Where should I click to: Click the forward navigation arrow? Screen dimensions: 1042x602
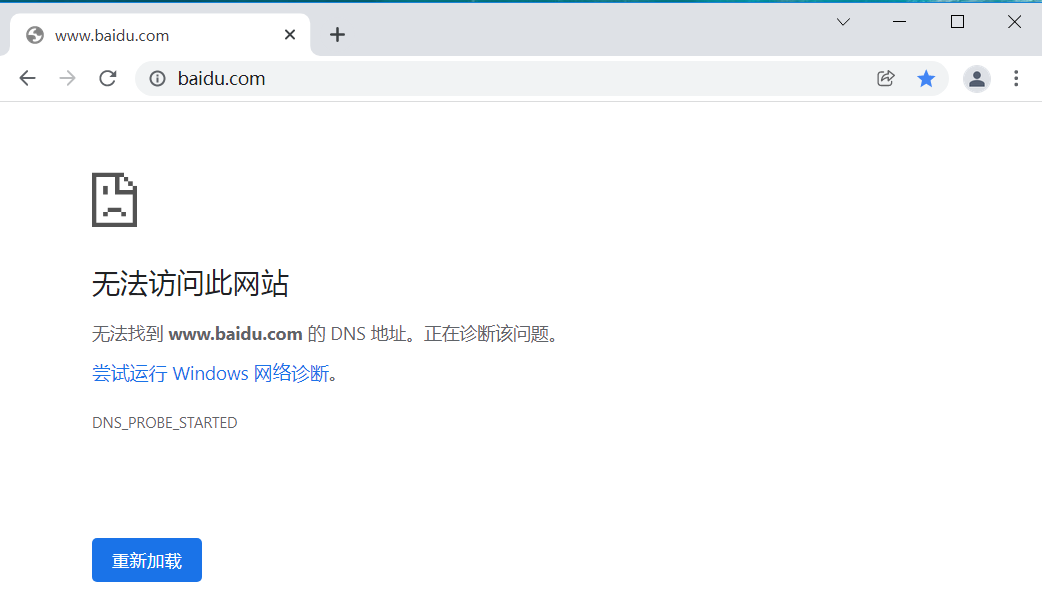pyautogui.click(x=67, y=78)
